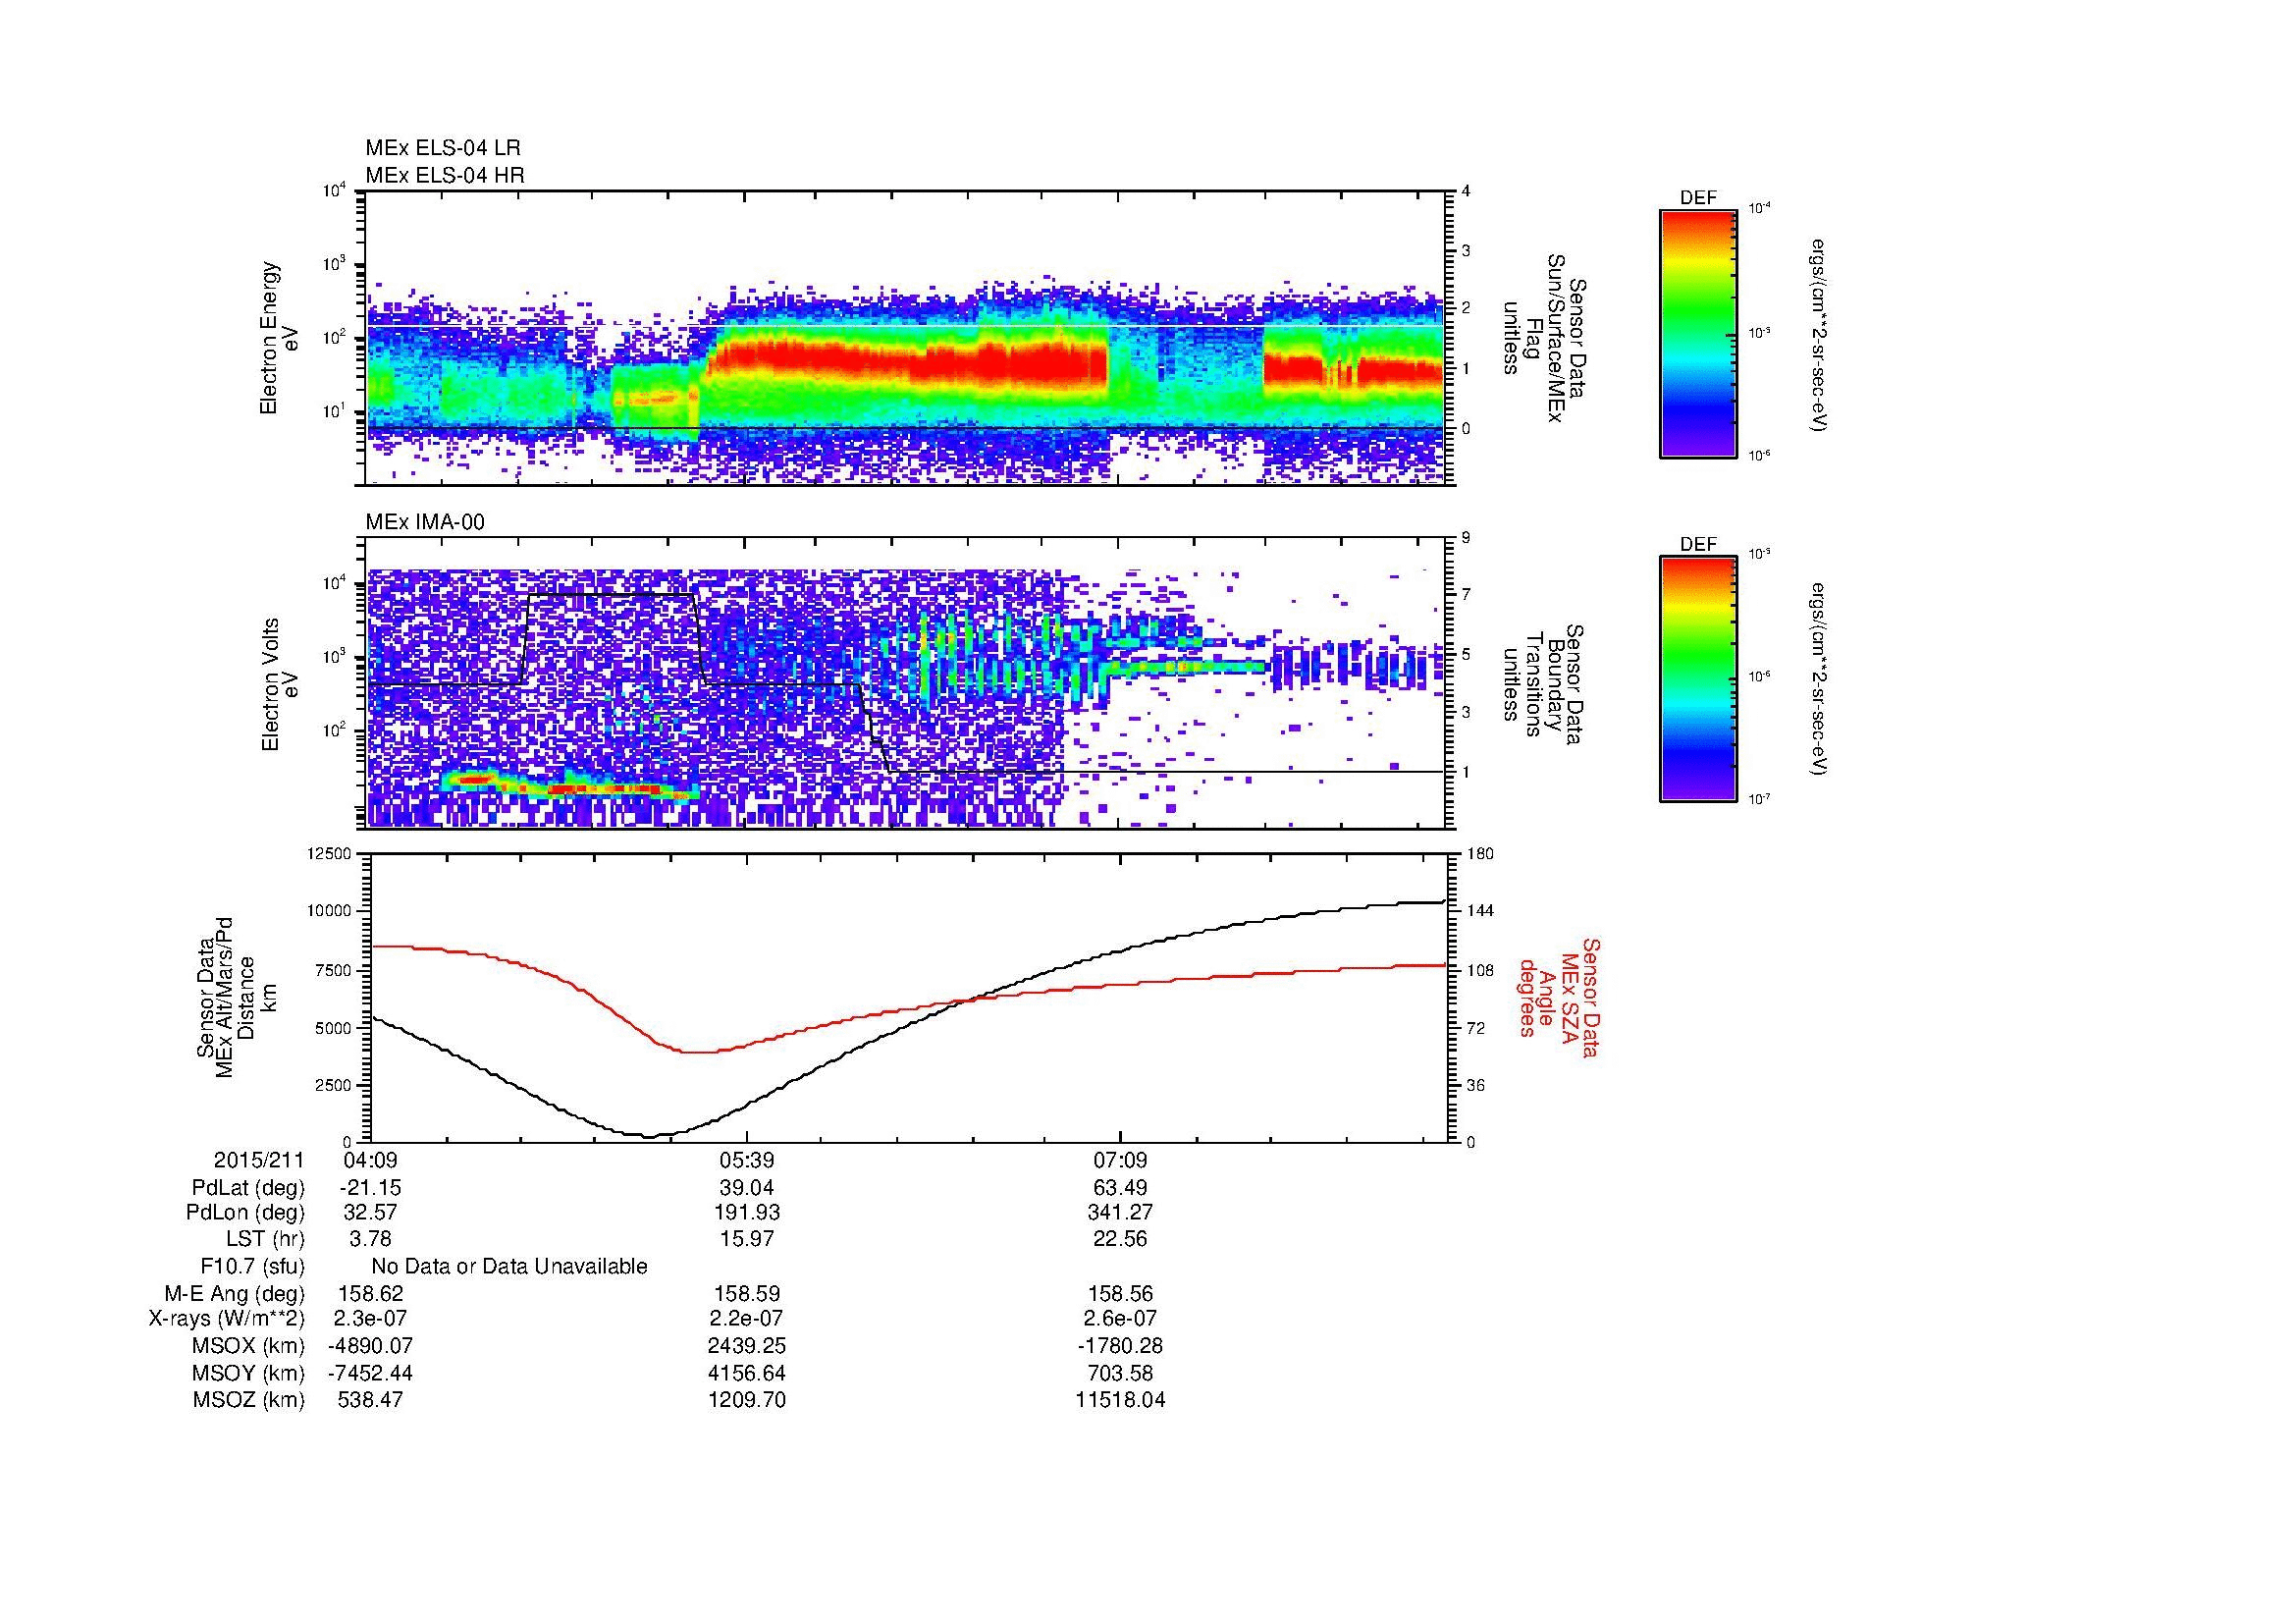This screenshot has height=1623, width=2296.
Task: Select the 'MEx ELS-04 HR' title
Action: pyautogui.click(x=445, y=175)
